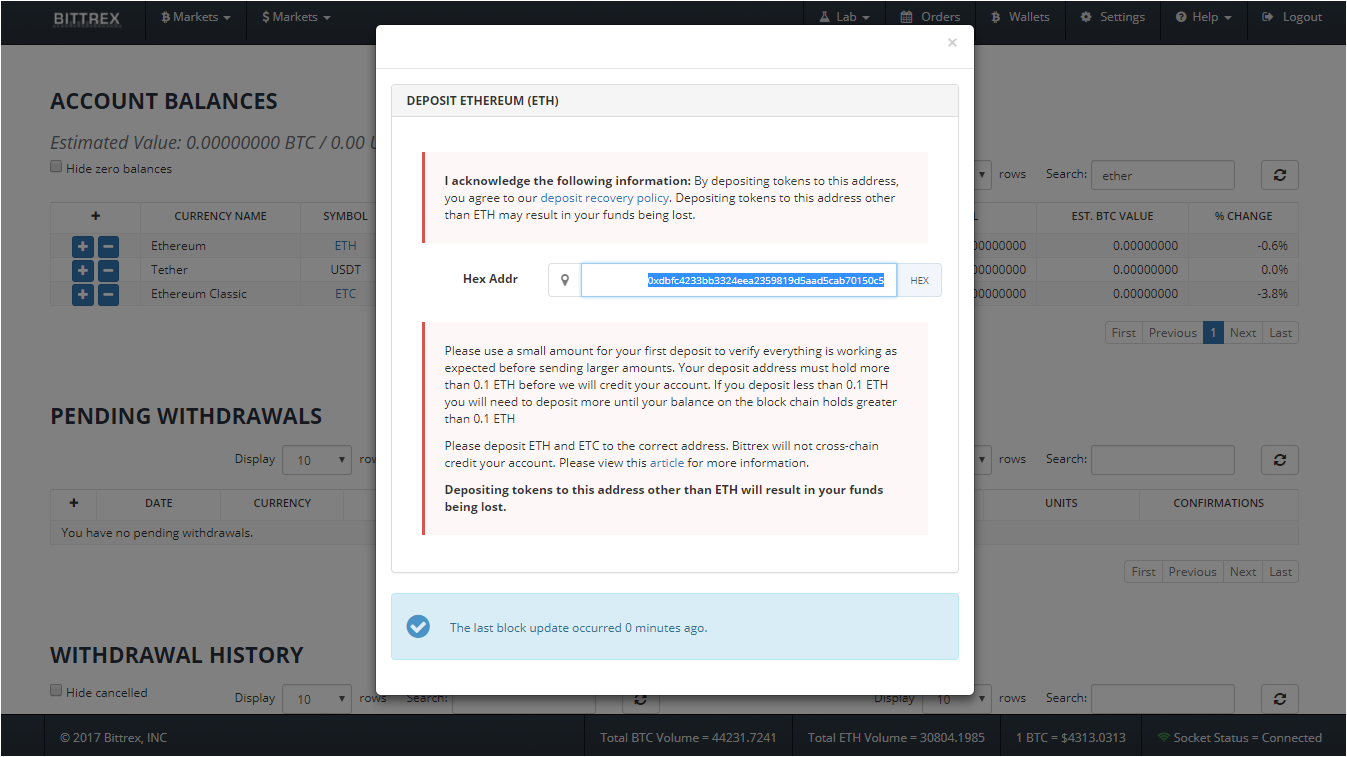Click plus deposit button for Tether row
Viewport: 1347px width, 757px height.
(x=83, y=270)
